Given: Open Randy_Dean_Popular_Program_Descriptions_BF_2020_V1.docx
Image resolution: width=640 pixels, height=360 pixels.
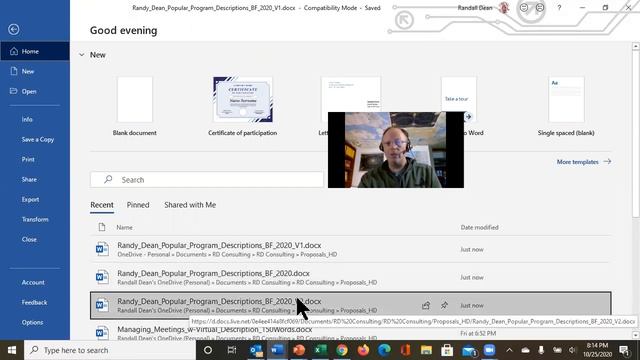Looking at the screenshot, I should click(351, 249).
